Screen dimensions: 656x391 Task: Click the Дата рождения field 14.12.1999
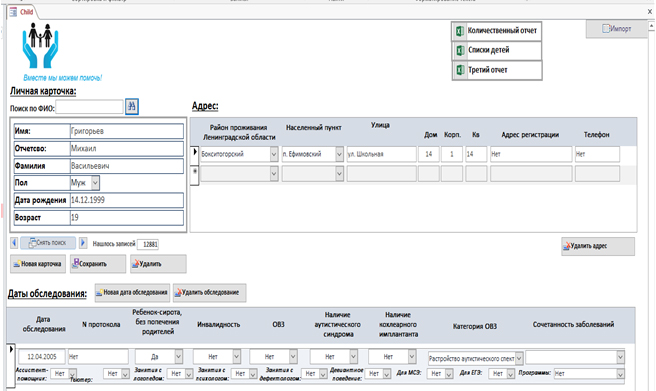click(127, 200)
